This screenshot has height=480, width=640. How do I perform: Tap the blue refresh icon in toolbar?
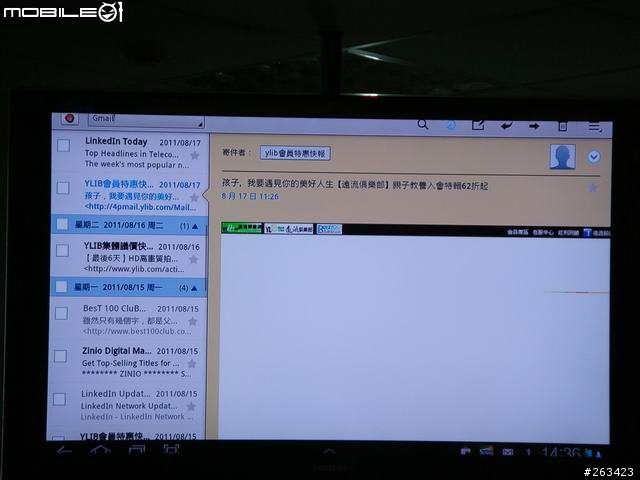click(451, 125)
